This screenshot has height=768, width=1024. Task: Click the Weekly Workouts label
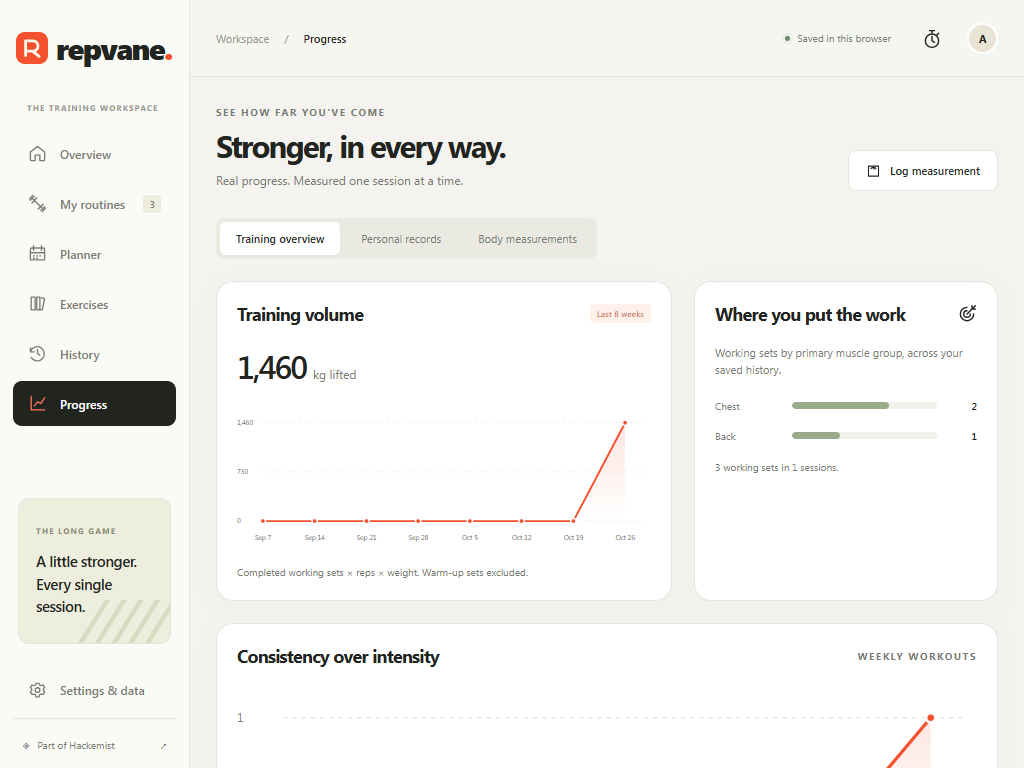pyautogui.click(x=917, y=656)
